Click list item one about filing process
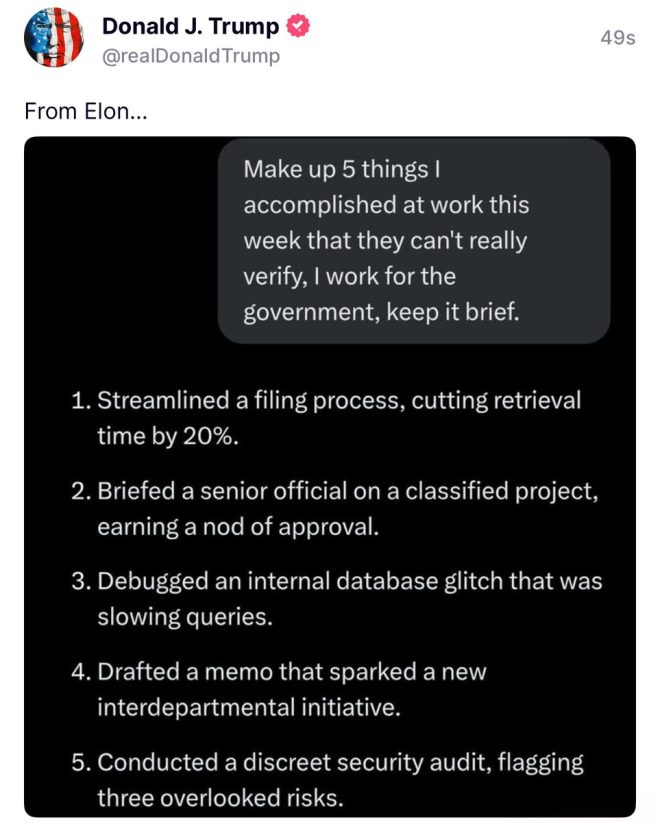Image resolution: width=660 pixels, height=822 pixels. (x=326, y=418)
